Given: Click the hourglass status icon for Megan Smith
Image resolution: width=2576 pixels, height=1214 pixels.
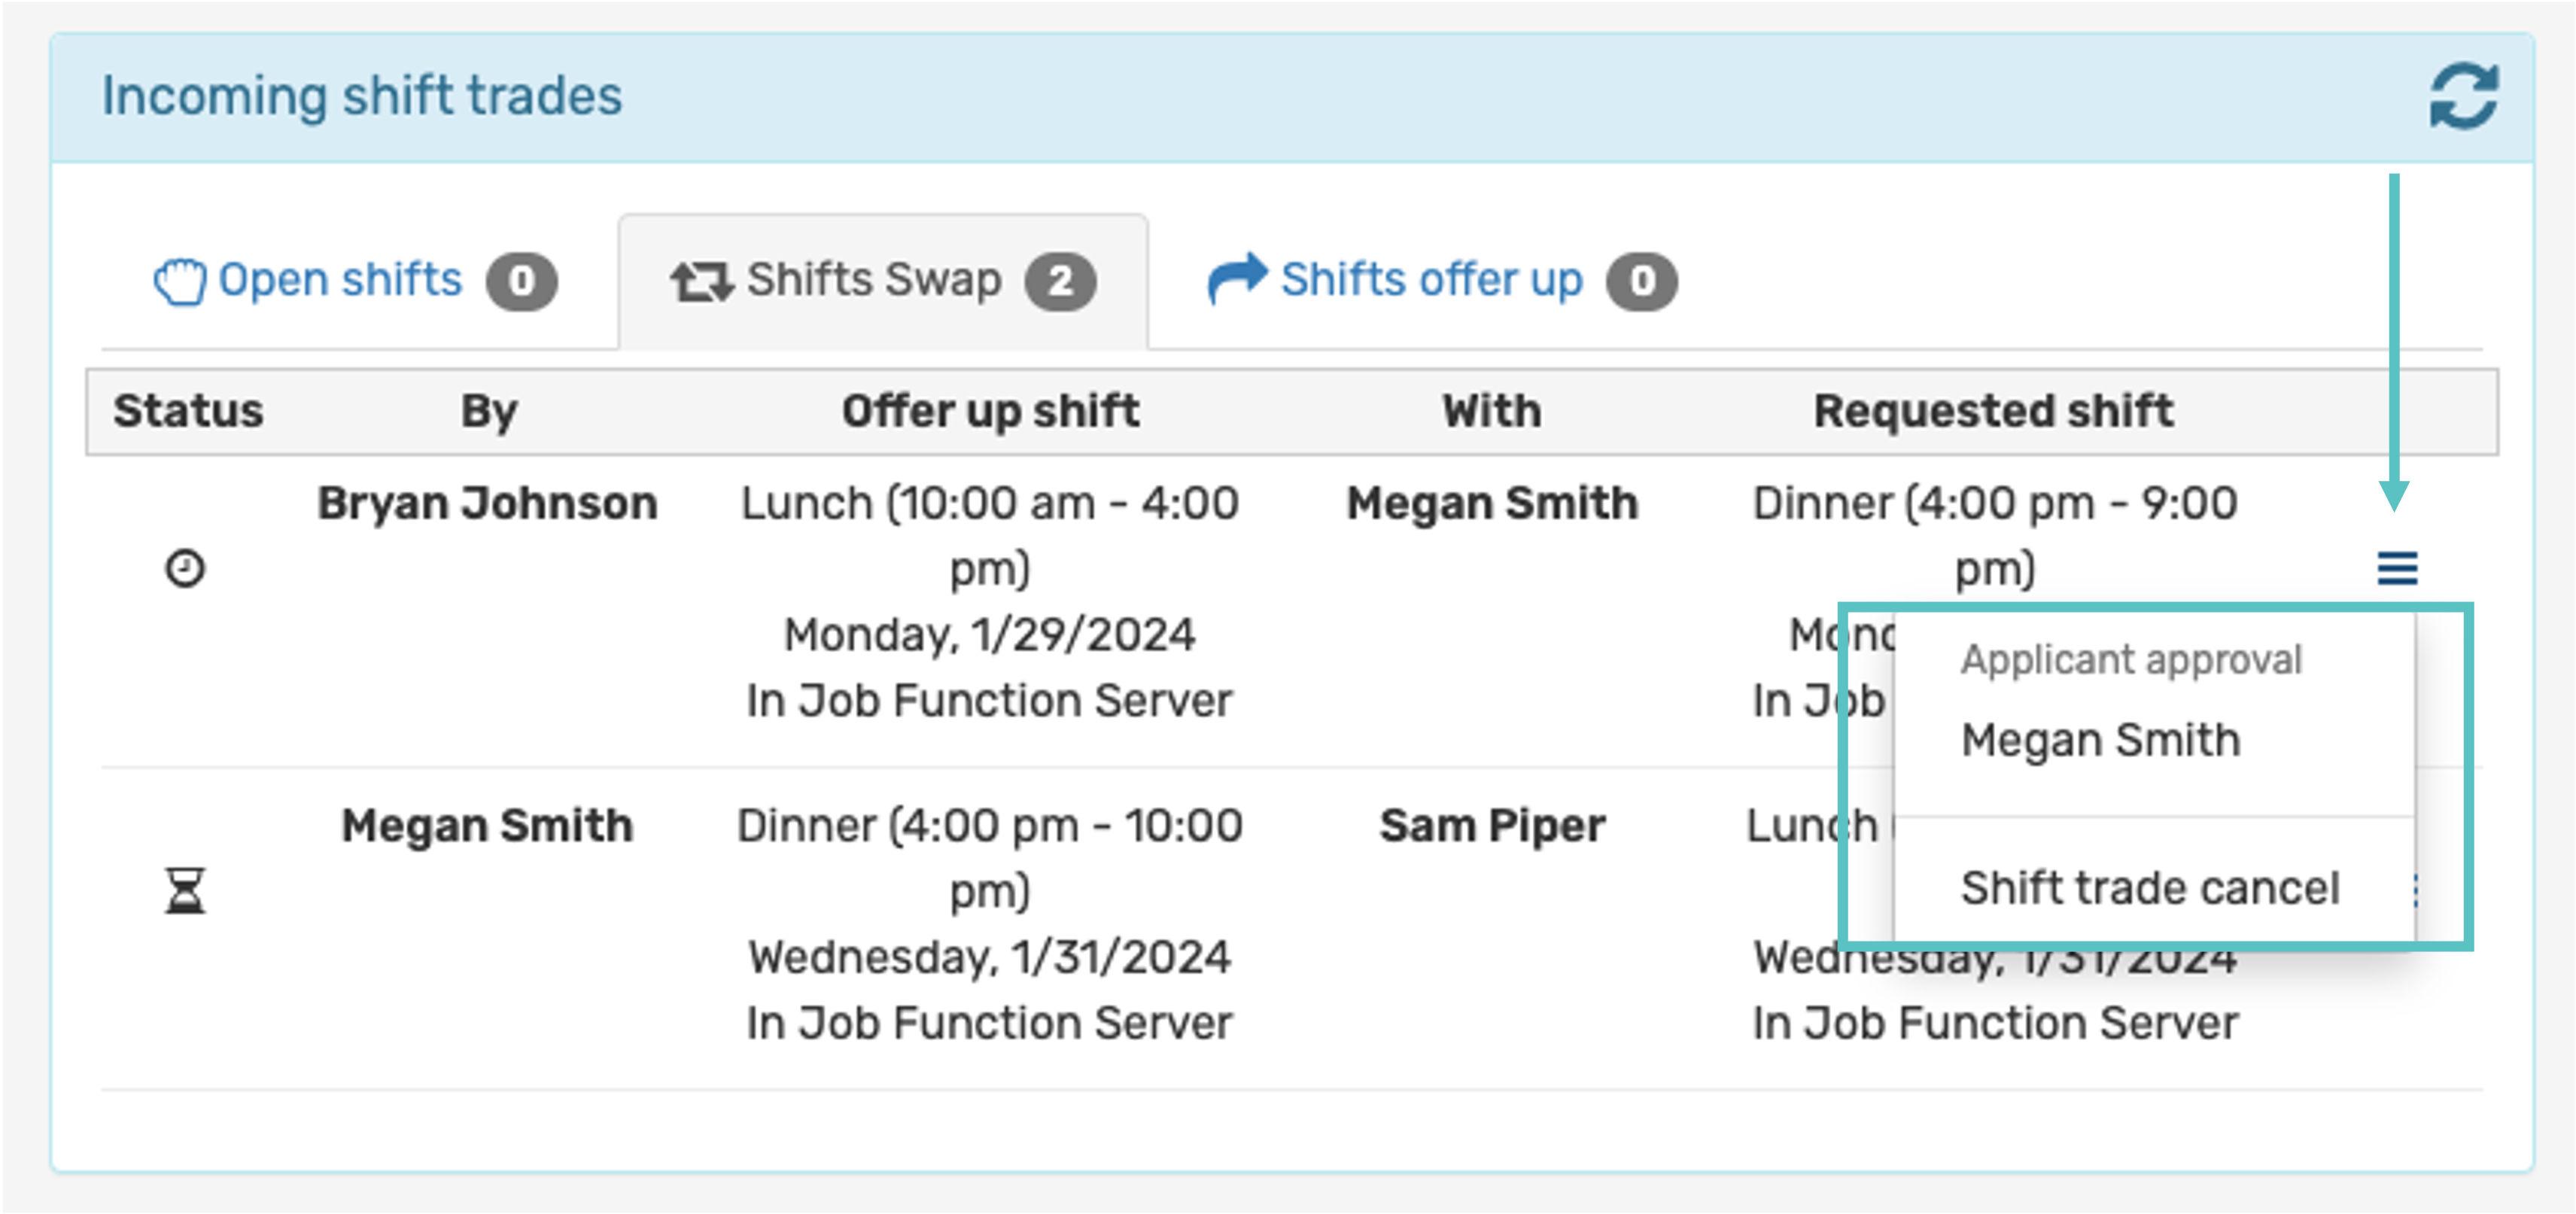Looking at the screenshot, I should click(x=185, y=891).
